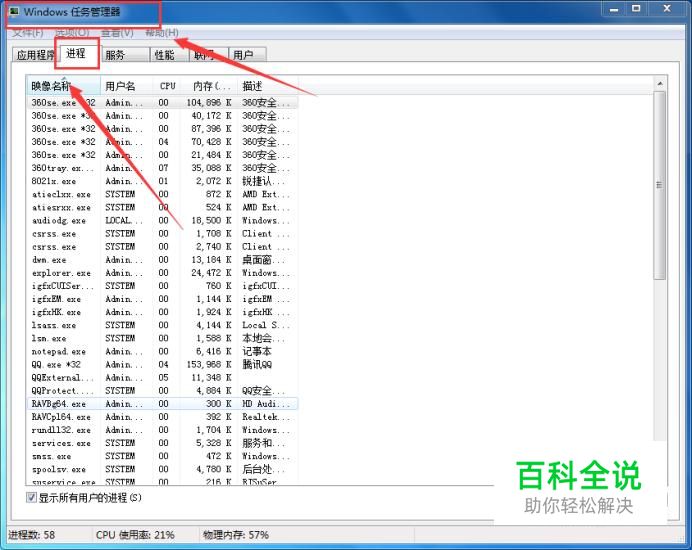Sort processes by the CPU column header
The width and height of the screenshot is (692, 550).
pos(167,86)
